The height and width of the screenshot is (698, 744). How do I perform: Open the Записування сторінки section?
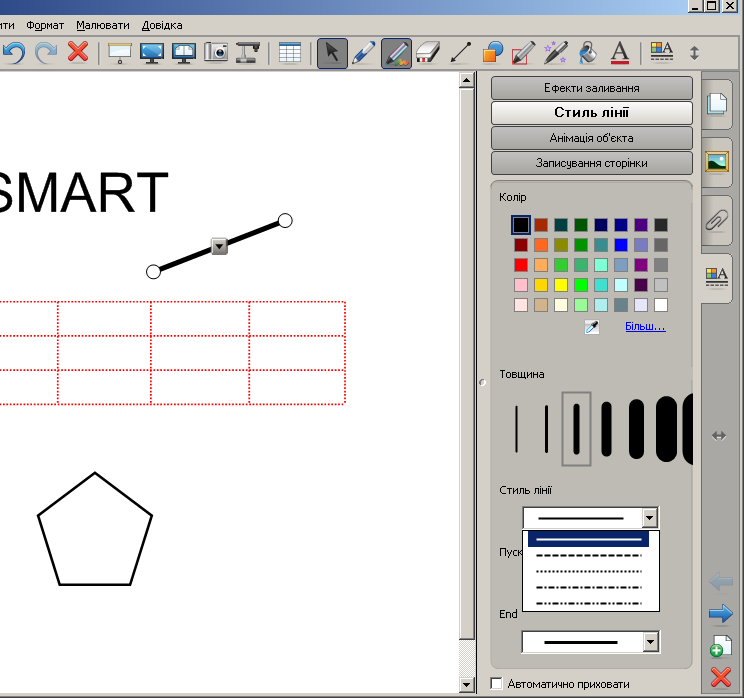point(592,163)
